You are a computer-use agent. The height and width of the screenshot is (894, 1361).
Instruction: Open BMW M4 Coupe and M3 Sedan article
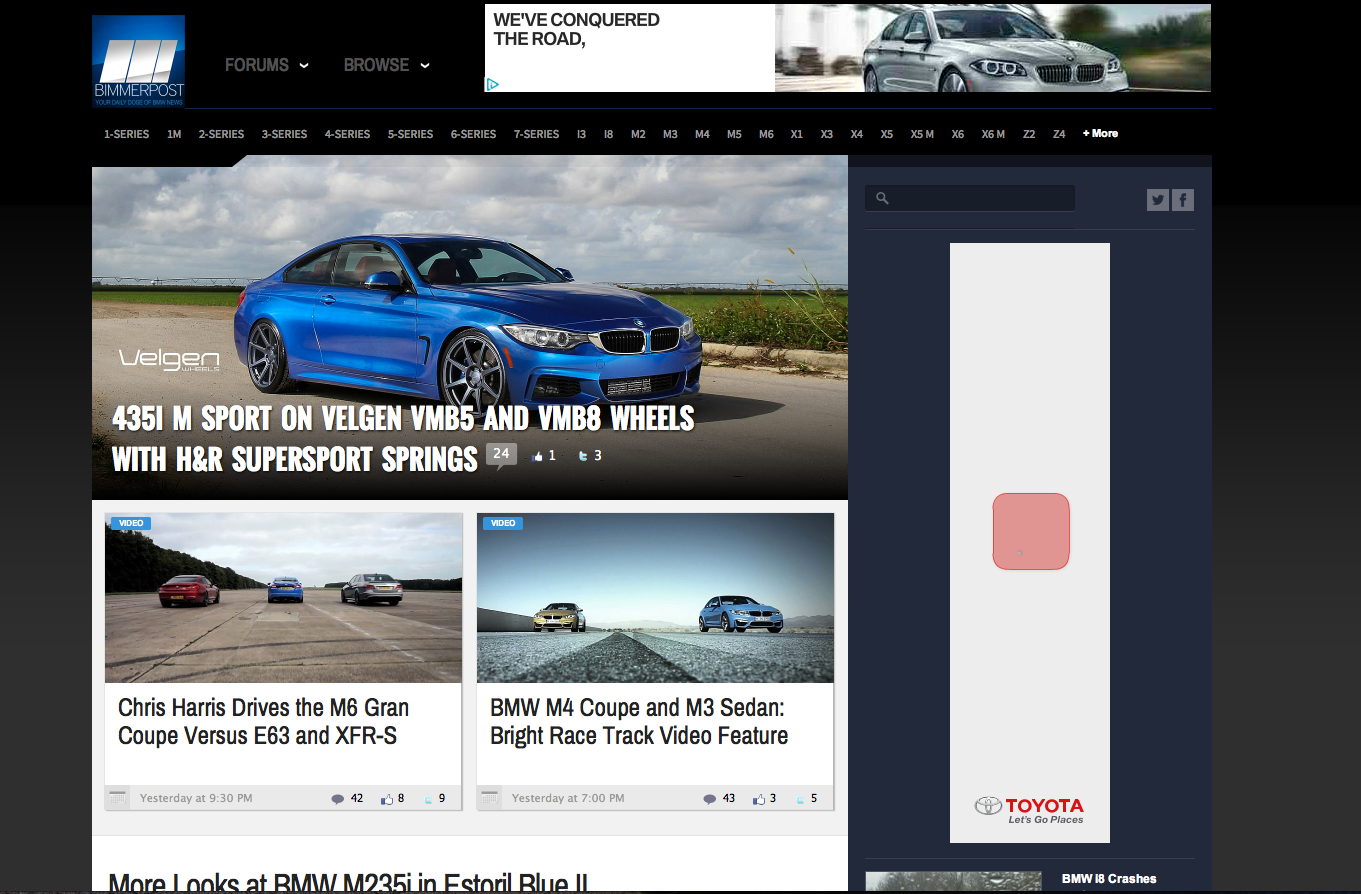(x=639, y=721)
